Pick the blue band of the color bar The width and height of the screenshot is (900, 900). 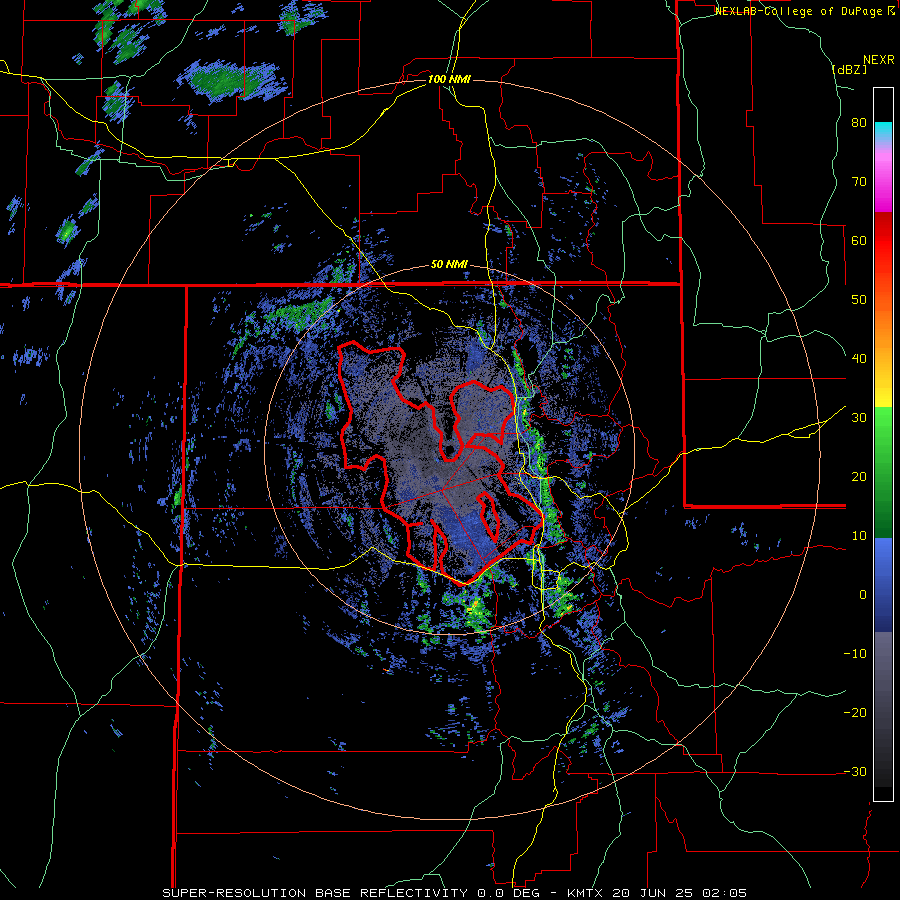coord(883,585)
